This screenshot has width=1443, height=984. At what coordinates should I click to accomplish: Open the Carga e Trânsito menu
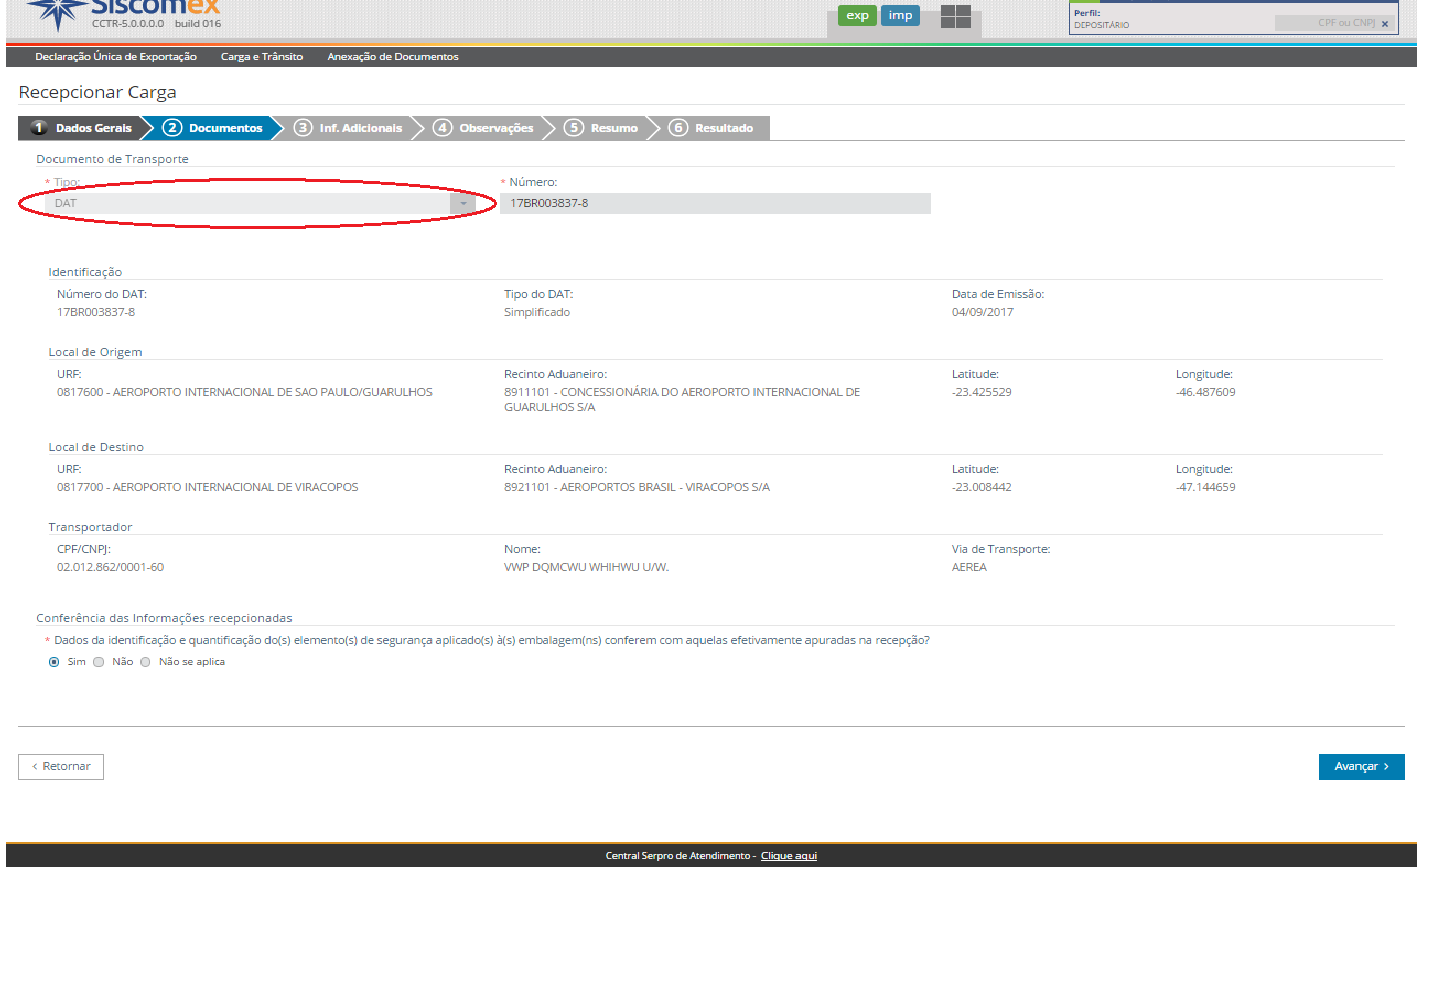[262, 57]
